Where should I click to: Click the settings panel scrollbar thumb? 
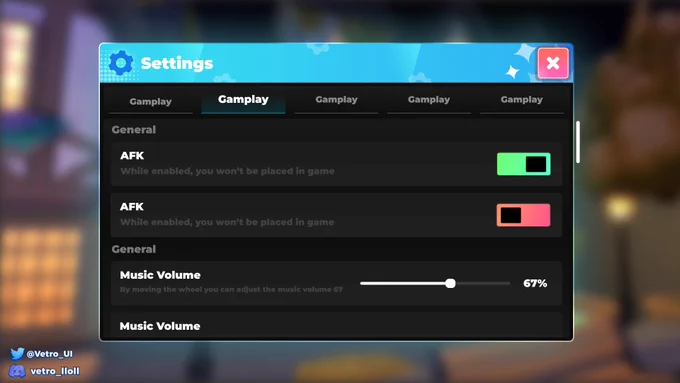click(x=578, y=142)
